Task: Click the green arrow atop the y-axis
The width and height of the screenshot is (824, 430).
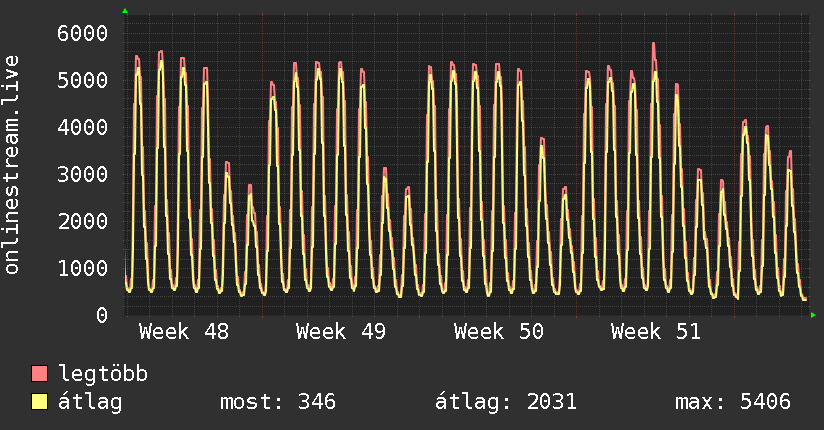Action: (x=125, y=11)
